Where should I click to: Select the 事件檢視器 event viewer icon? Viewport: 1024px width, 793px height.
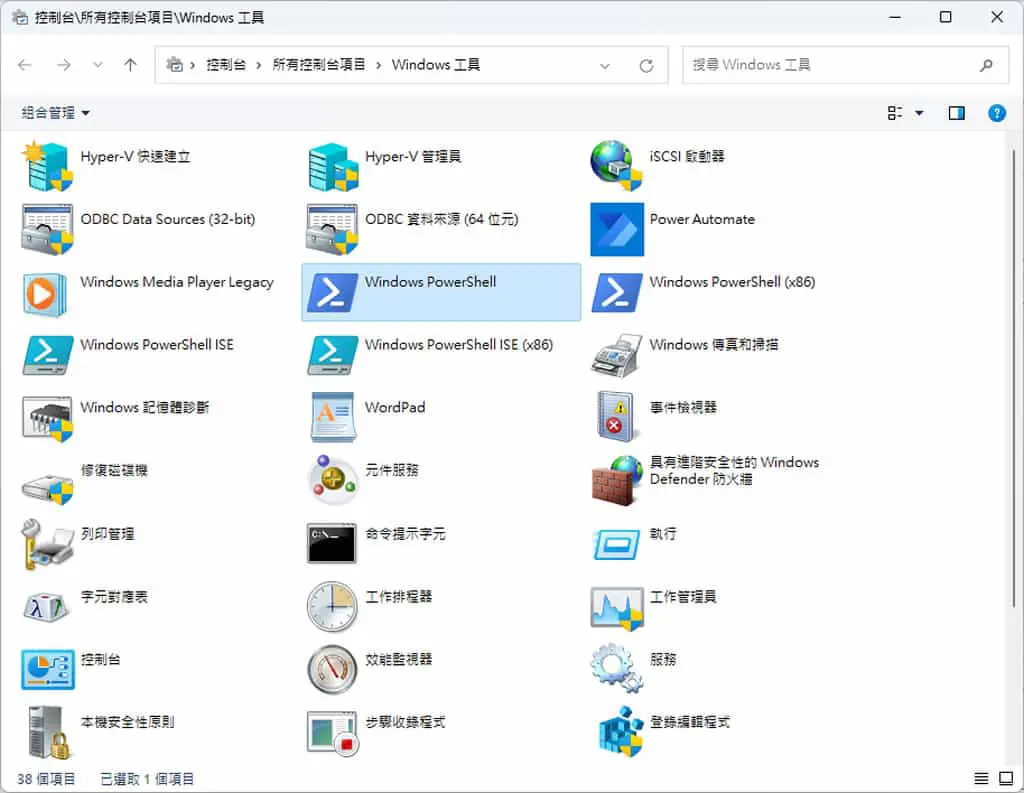(x=616, y=417)
